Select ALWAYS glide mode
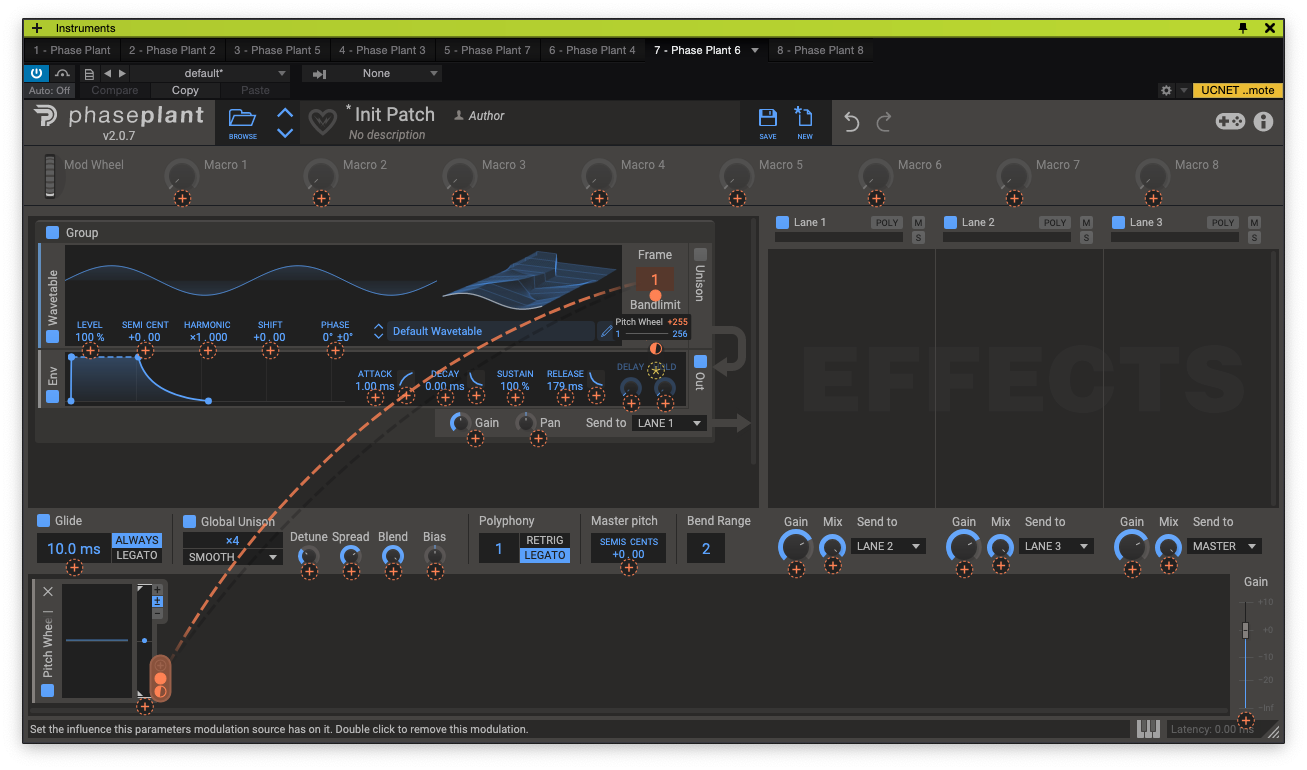Image resolution: width=1307 pixels, height=770 pixels. pyautogui.click(x=136, y=540)
